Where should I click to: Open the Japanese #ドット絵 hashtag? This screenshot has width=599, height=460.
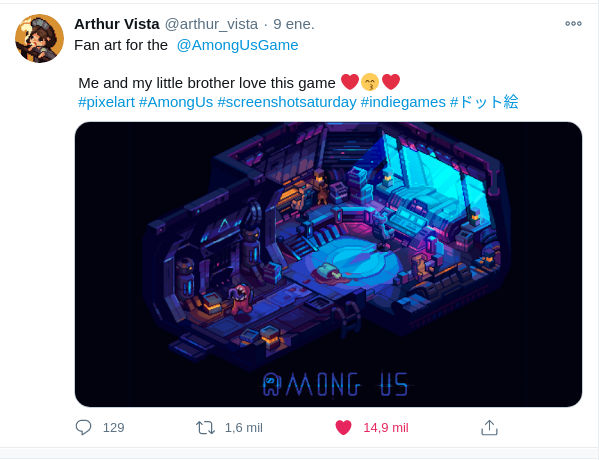[484, 102]
